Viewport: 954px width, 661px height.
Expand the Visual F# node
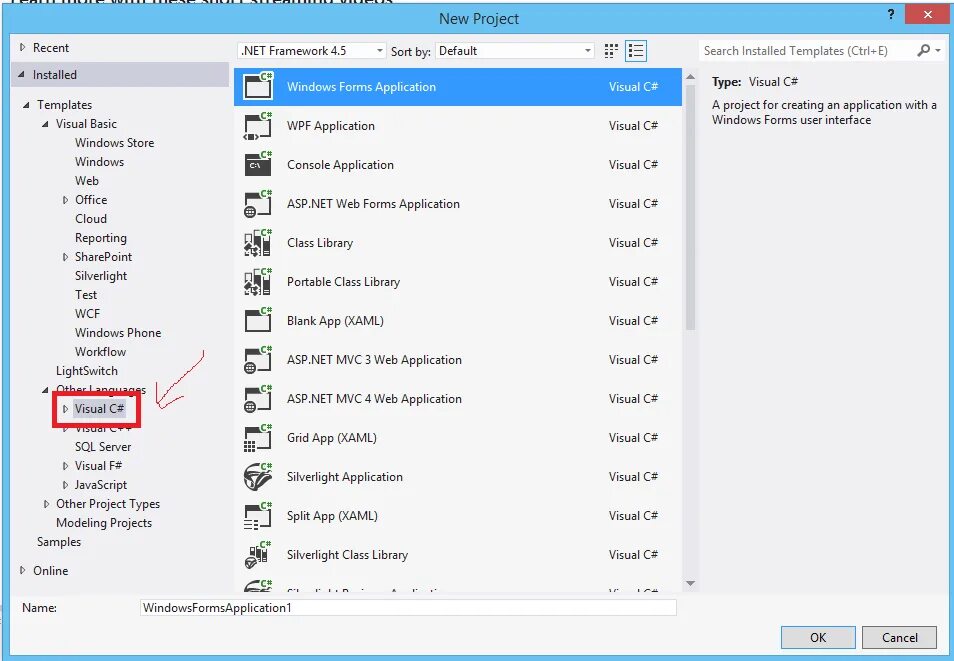tap(65, 466)
